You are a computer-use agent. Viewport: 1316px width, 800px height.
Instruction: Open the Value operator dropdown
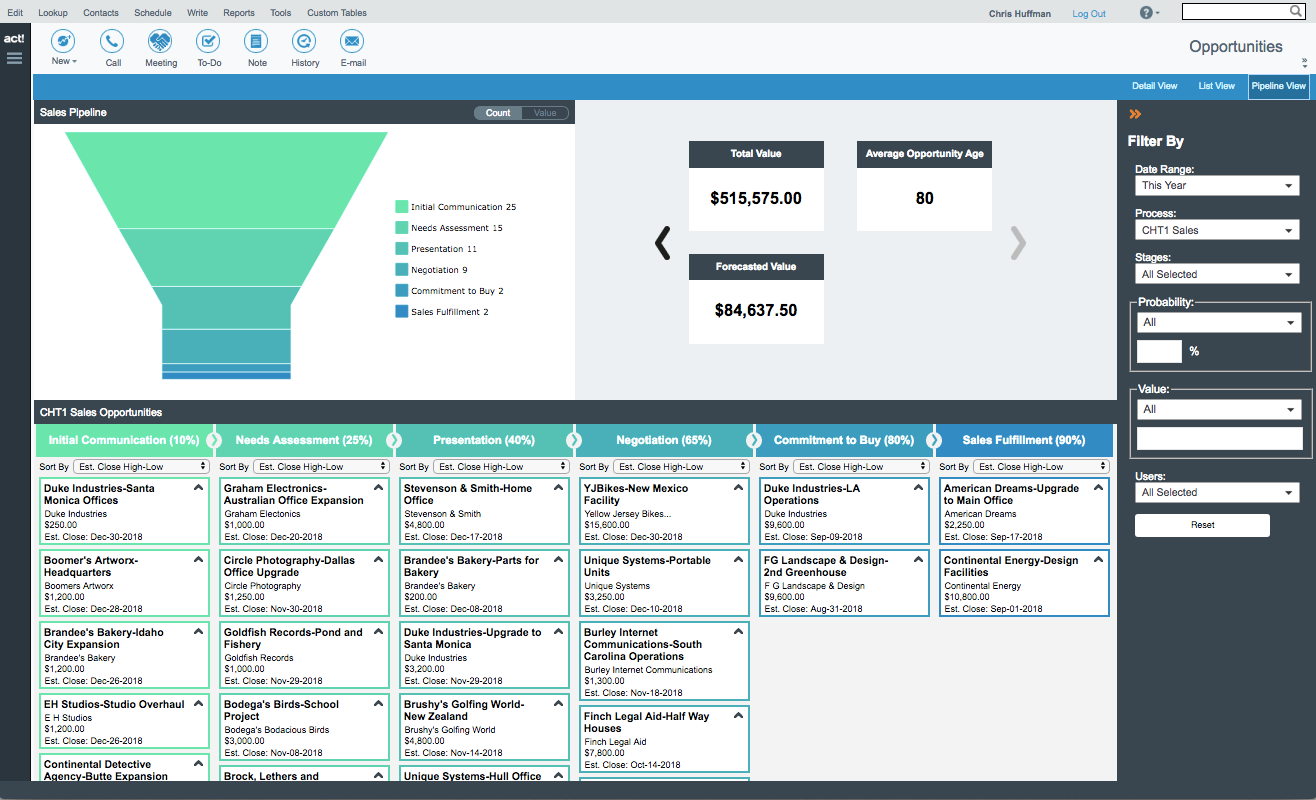[x=1219, y=409]
